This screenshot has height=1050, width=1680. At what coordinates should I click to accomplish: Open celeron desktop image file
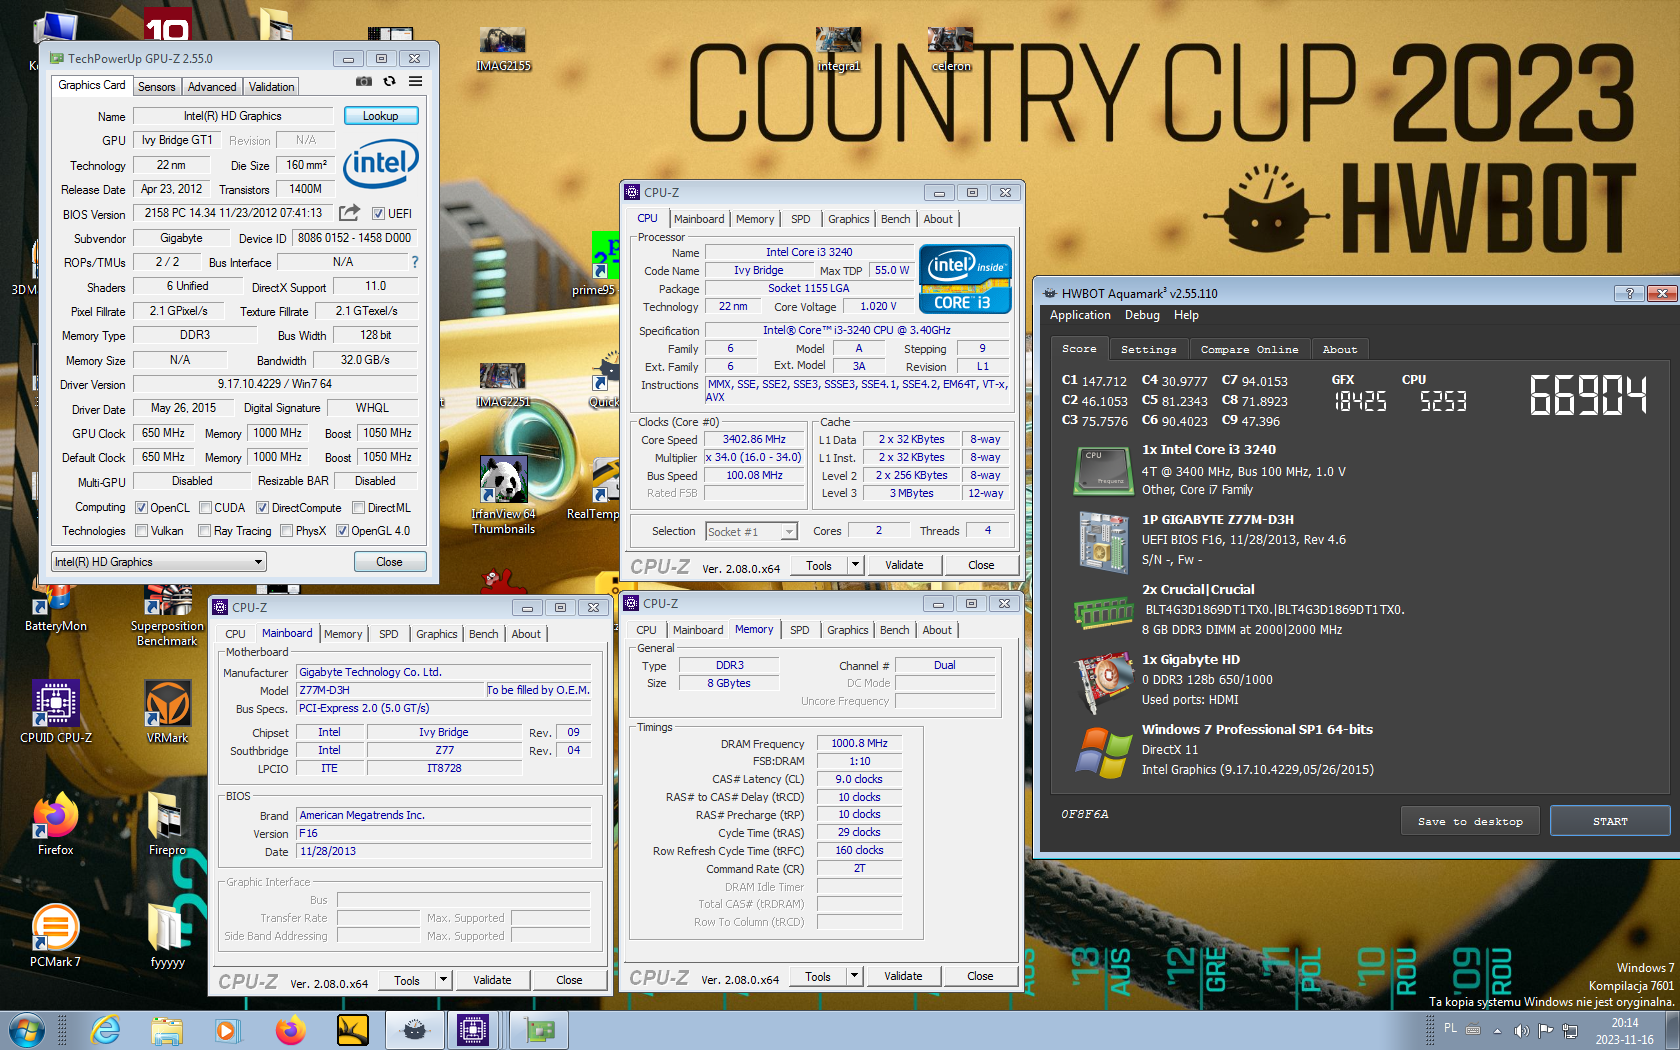[x=951, y=50]
